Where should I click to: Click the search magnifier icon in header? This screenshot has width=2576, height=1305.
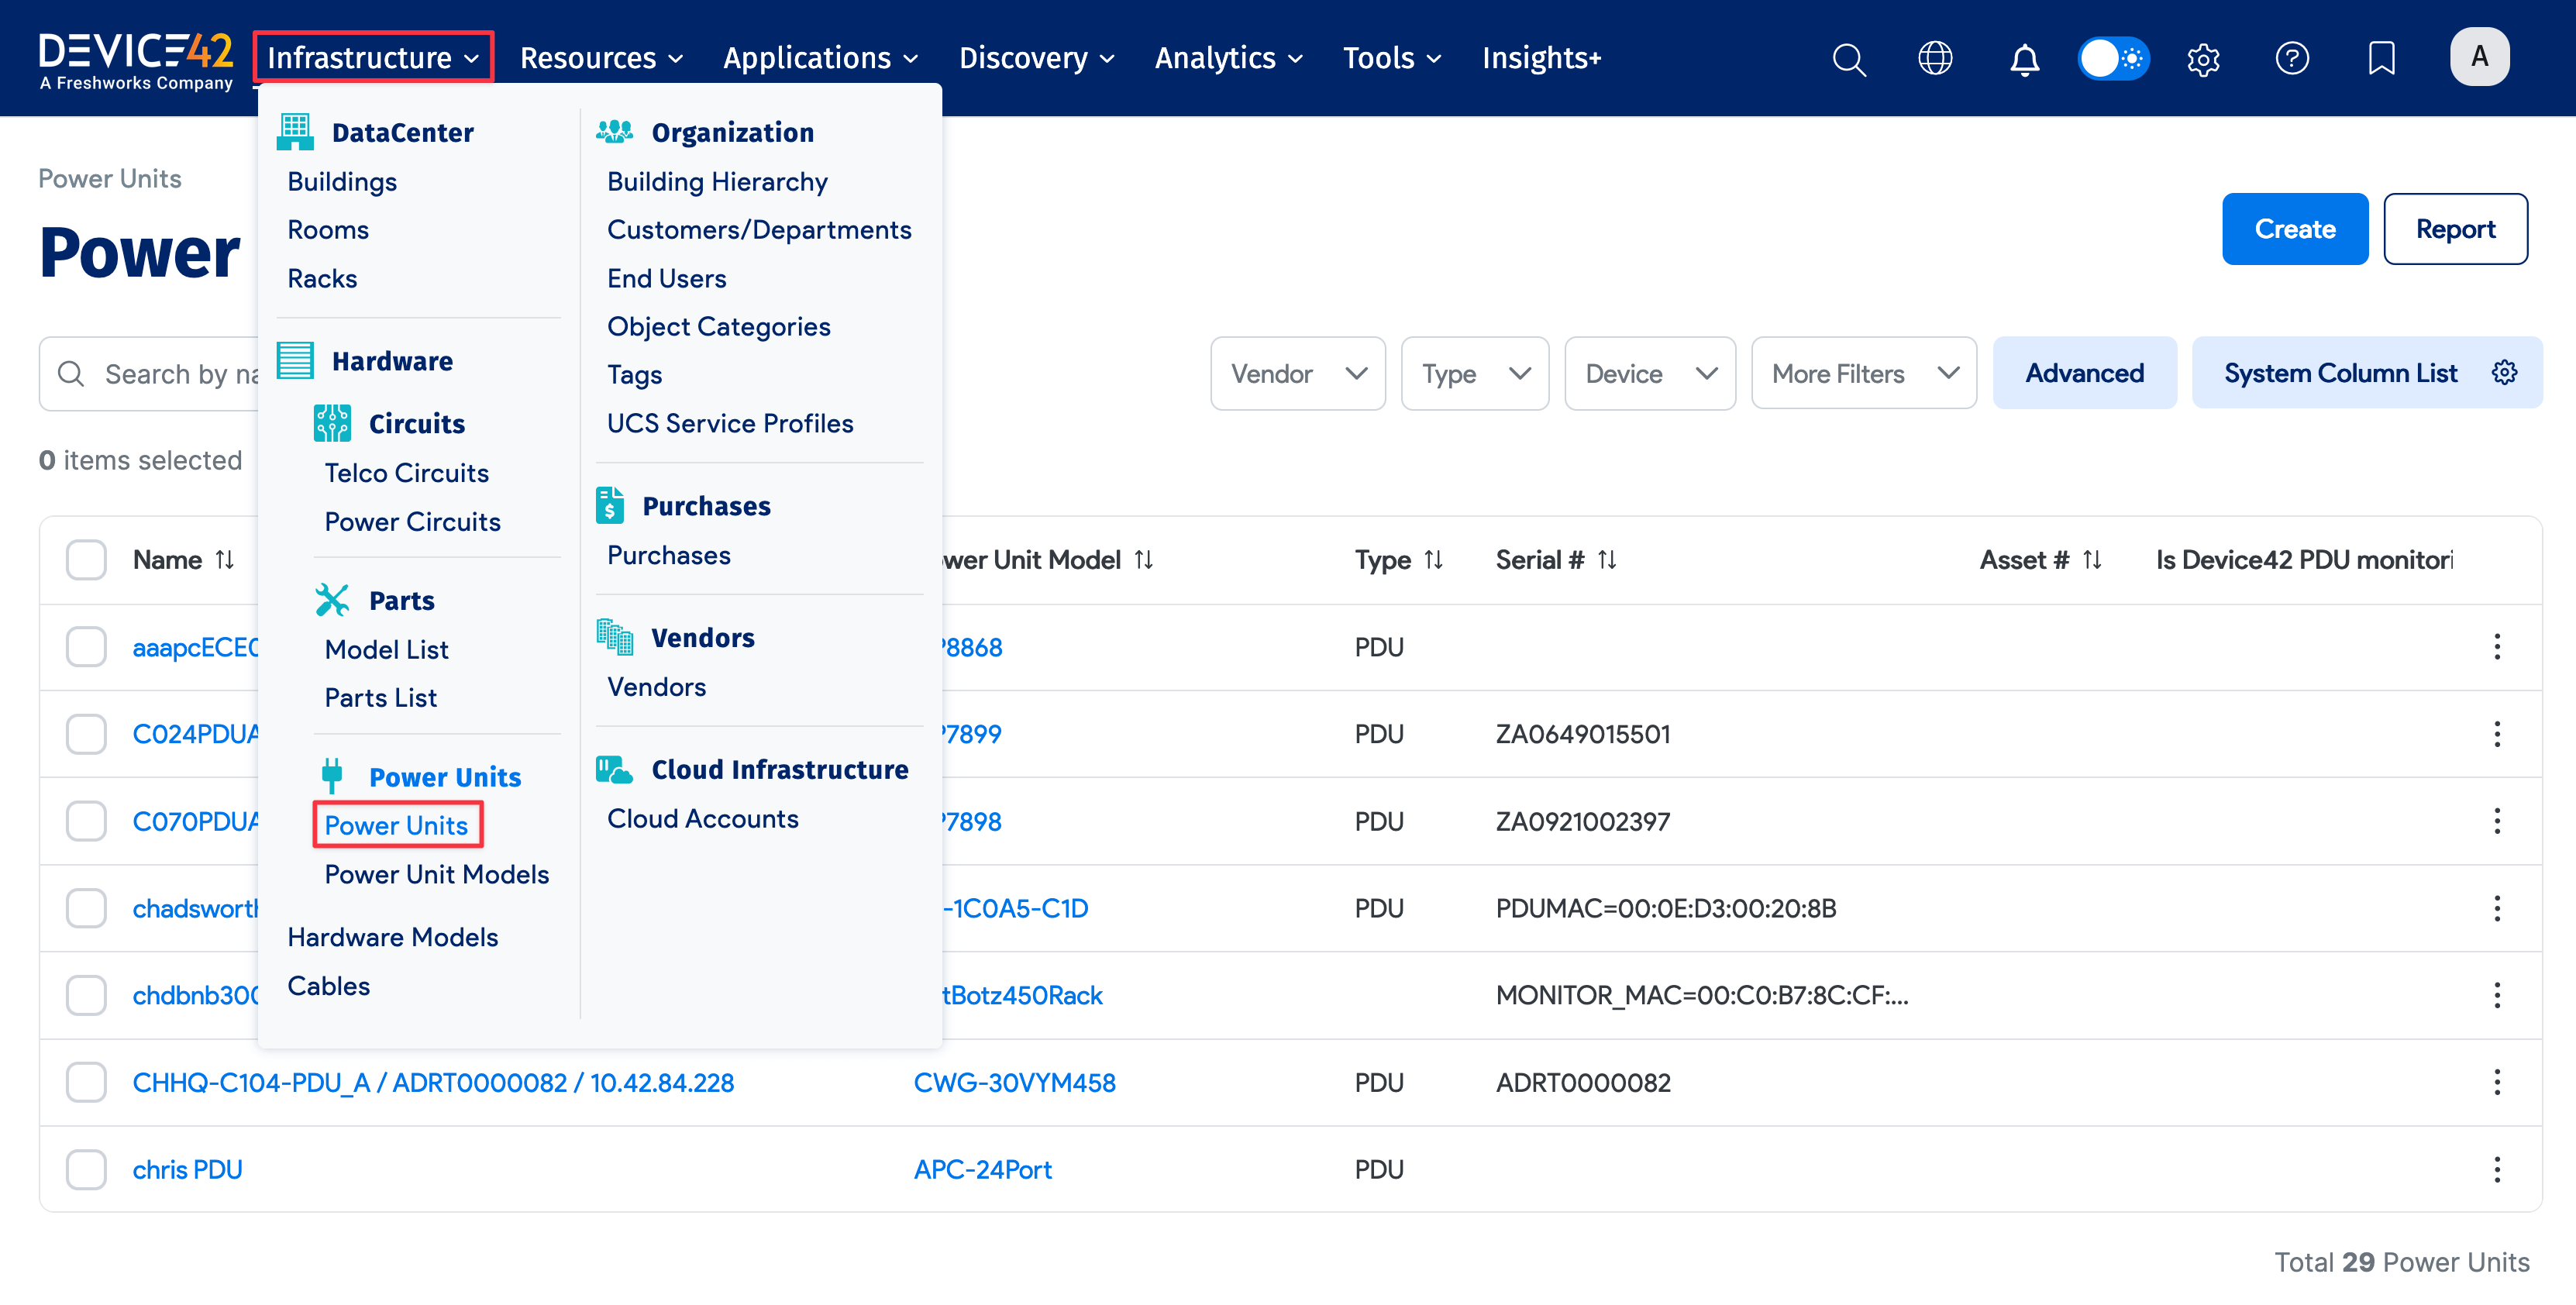(1848, 59)
